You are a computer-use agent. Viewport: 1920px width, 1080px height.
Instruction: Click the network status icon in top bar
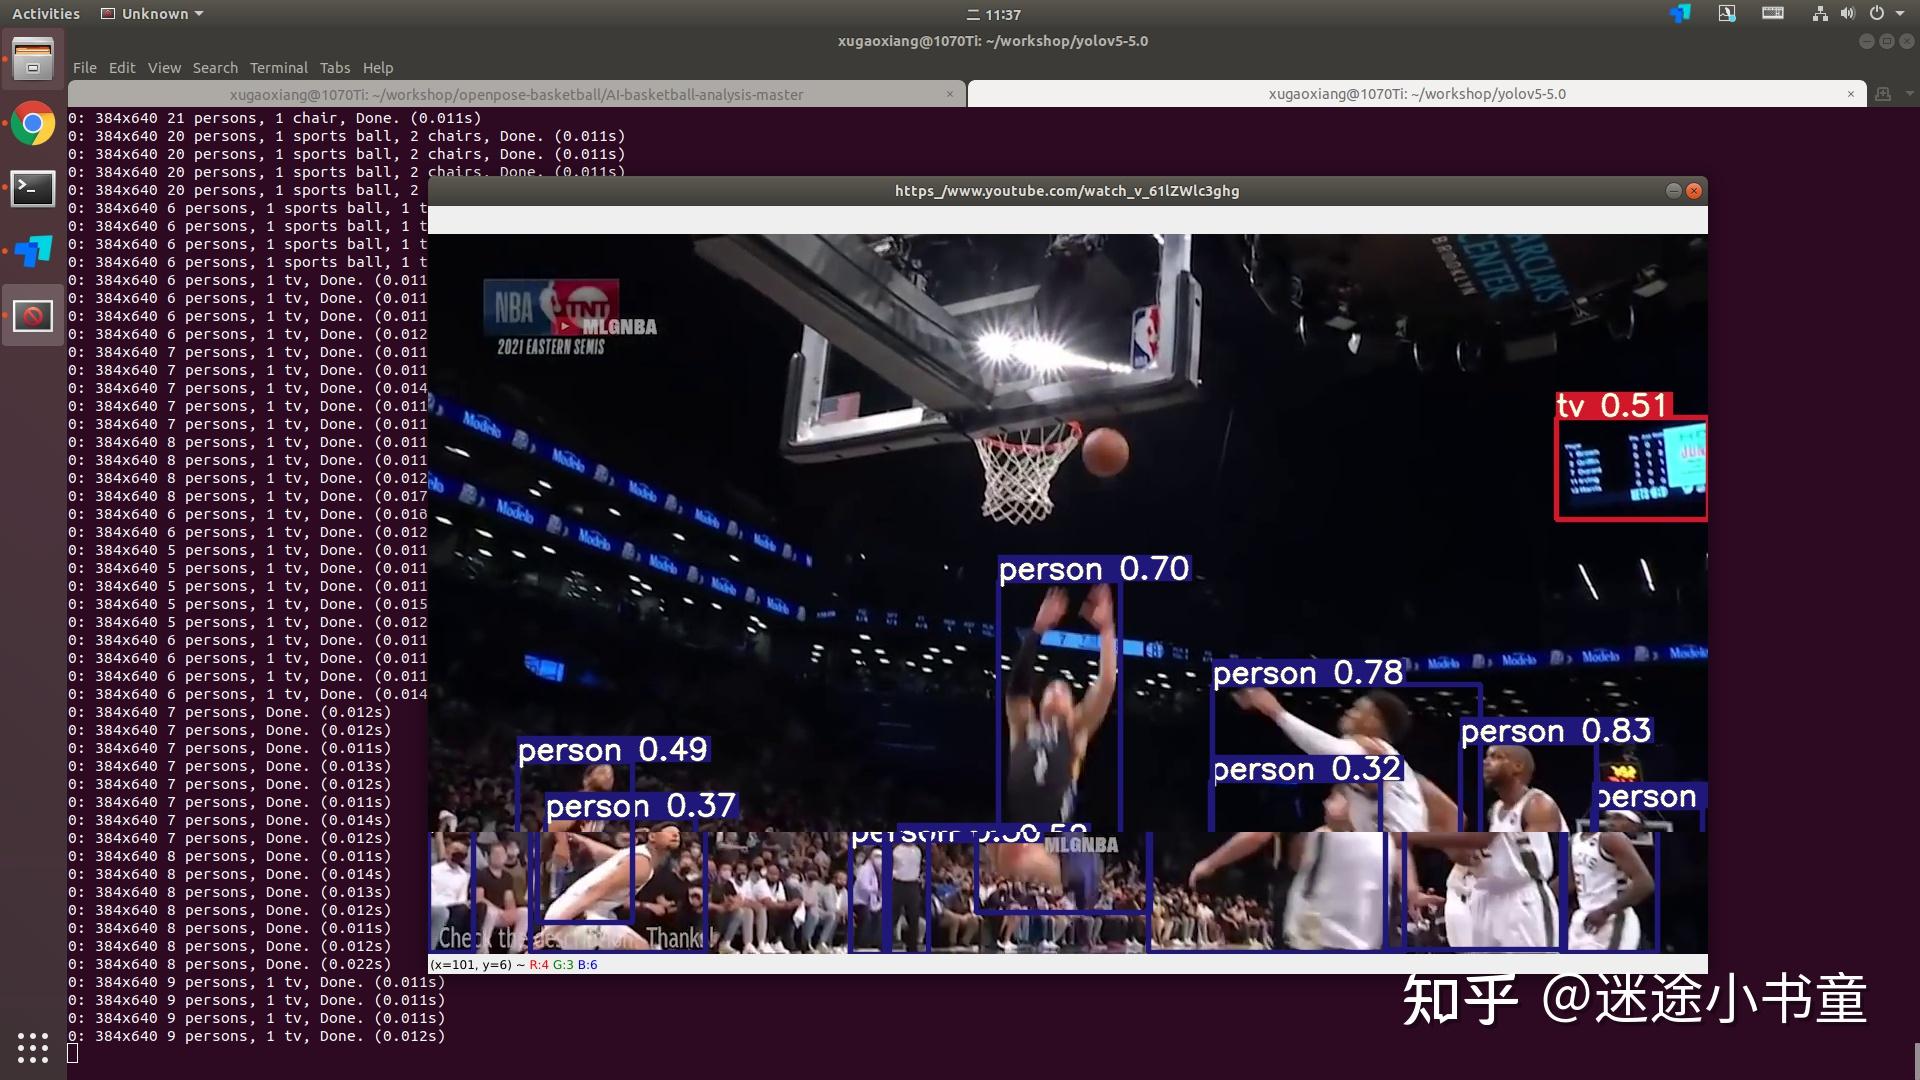click(1819, 14)
